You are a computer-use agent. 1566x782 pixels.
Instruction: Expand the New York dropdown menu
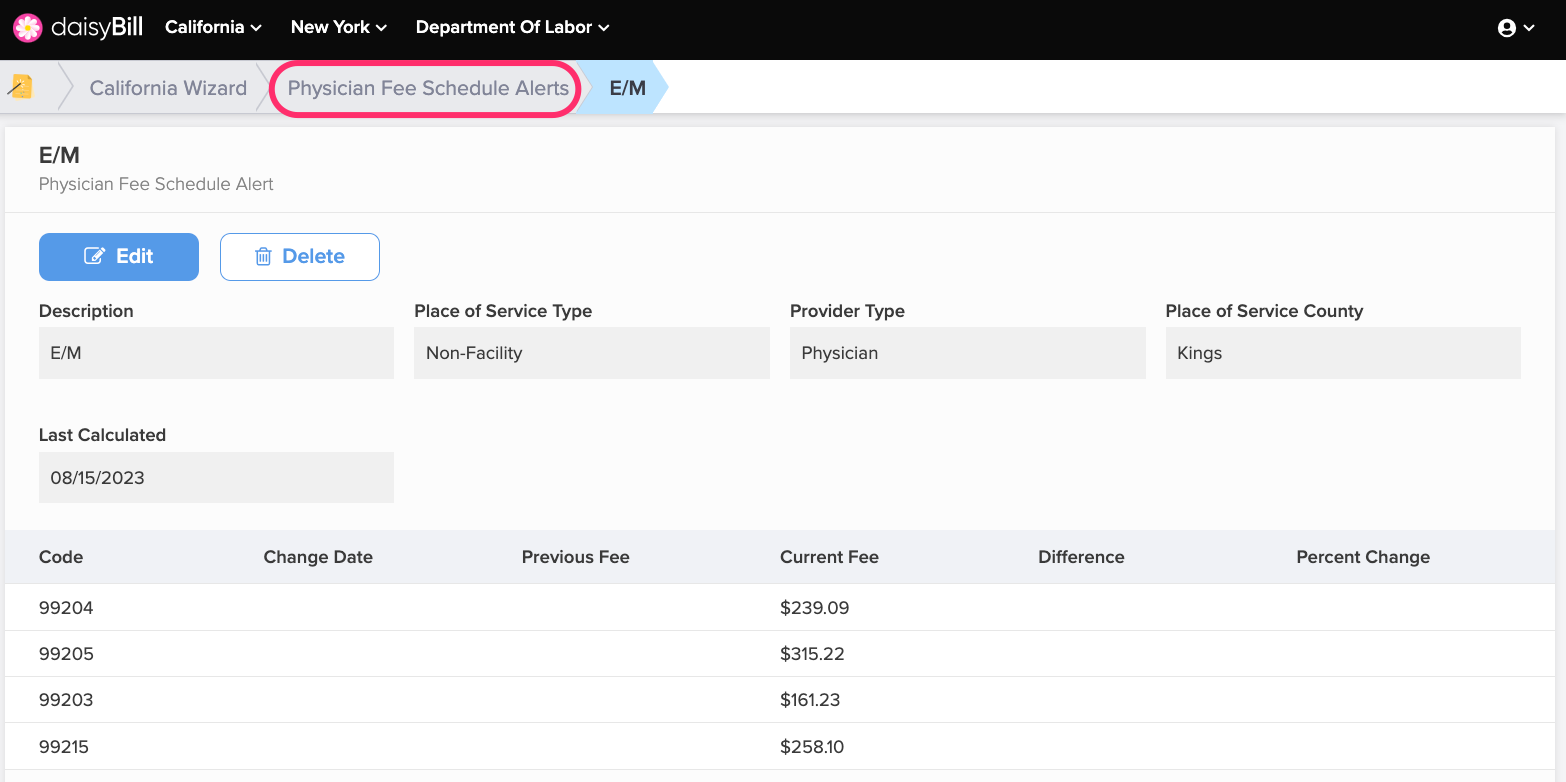coord(338,28)
